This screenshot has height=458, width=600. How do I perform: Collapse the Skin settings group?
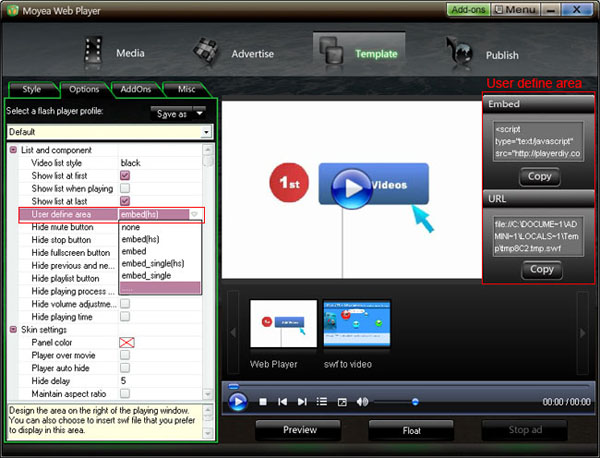(13, 329)
